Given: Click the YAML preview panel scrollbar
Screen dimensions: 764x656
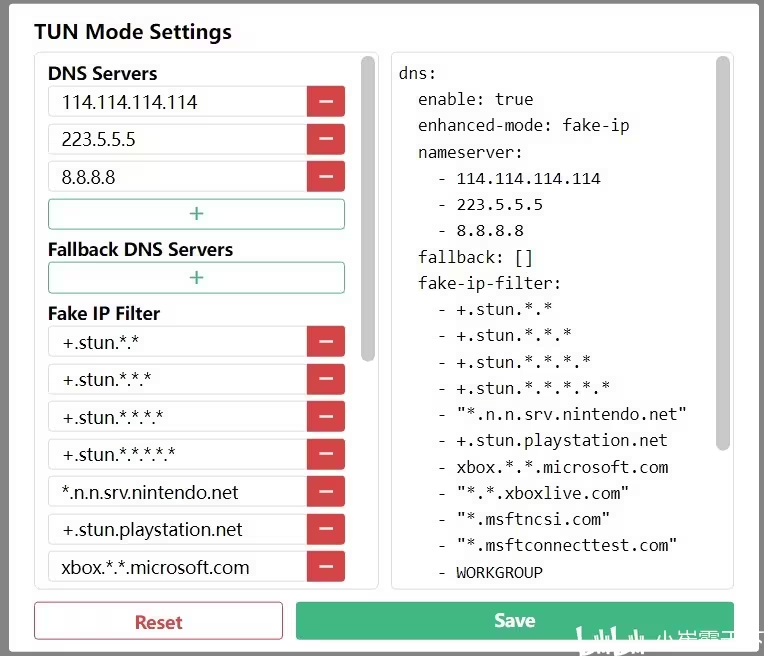Looking at the screenshot, I should click(723, 252).
